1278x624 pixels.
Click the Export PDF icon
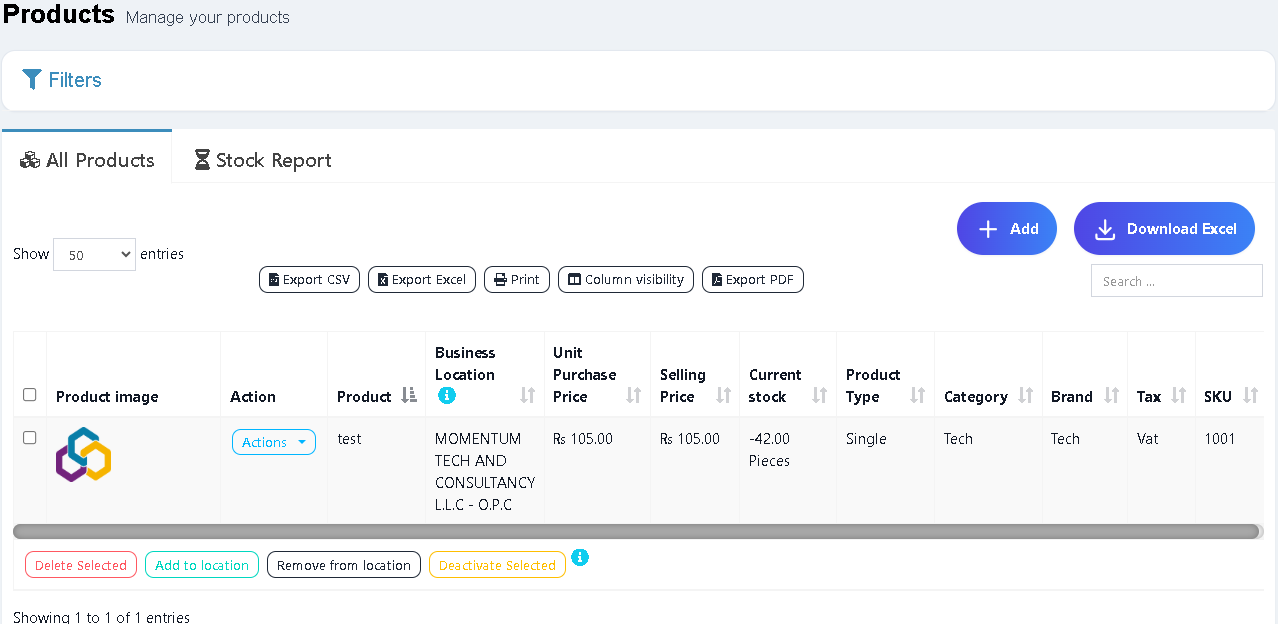point(716,279)
